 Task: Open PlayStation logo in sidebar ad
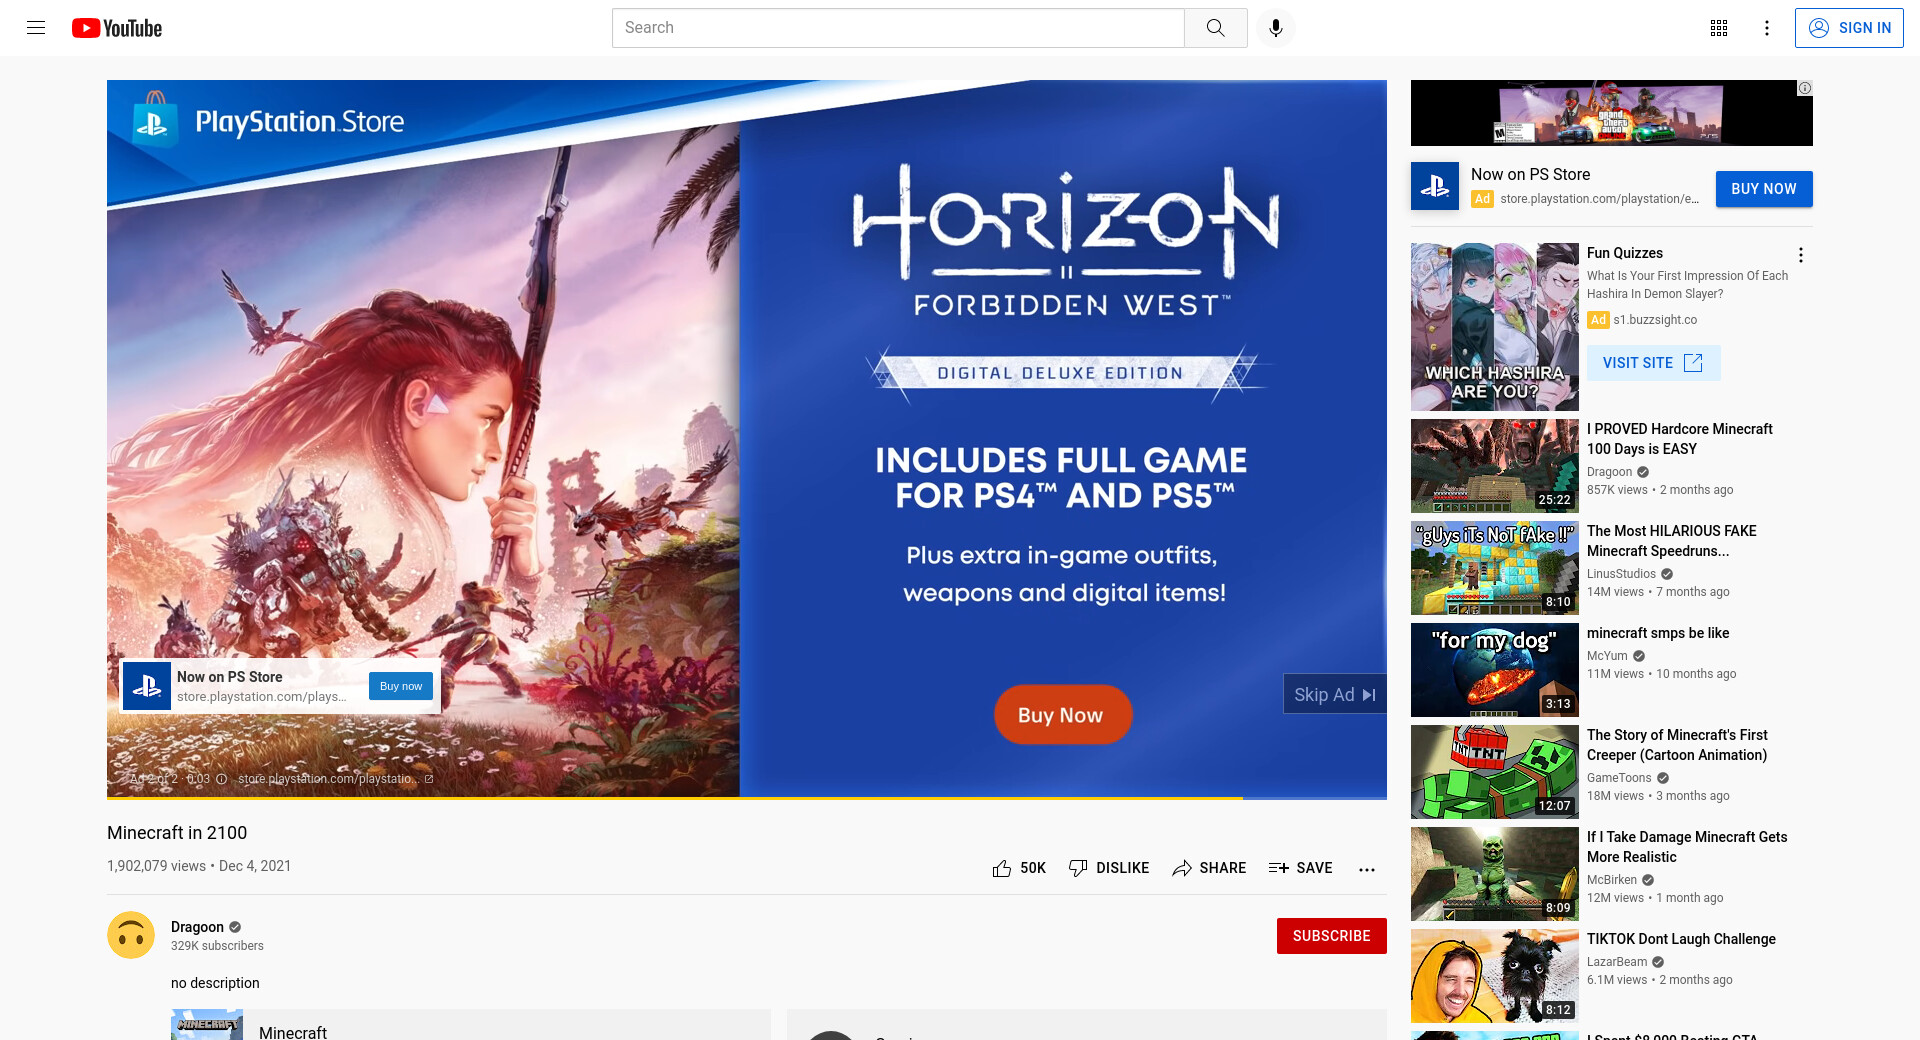pyautogui.click(x=1435, y=186)
